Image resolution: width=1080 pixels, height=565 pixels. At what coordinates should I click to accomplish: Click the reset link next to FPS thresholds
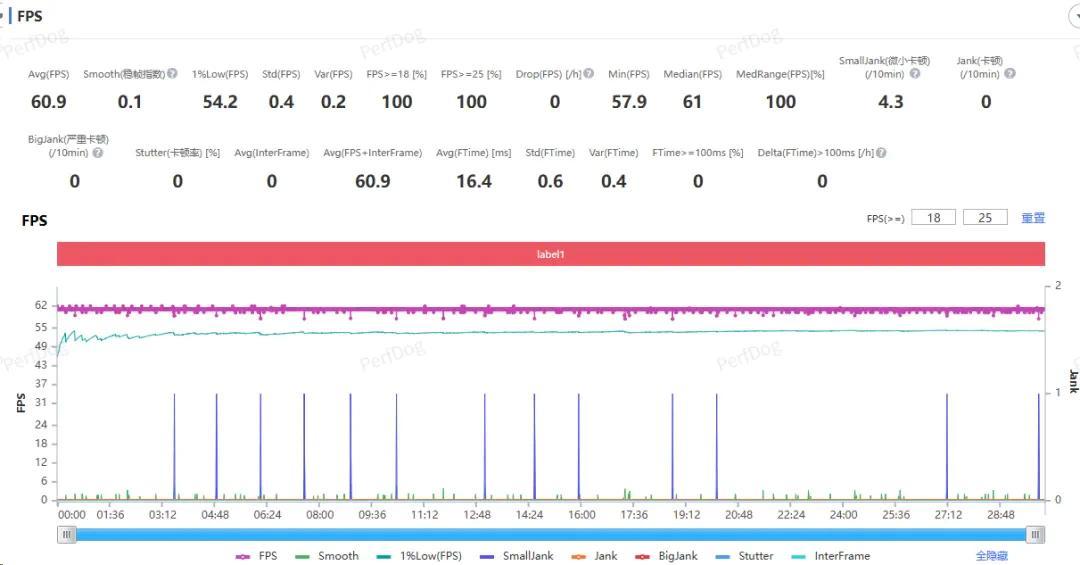tap(1032, 218)
